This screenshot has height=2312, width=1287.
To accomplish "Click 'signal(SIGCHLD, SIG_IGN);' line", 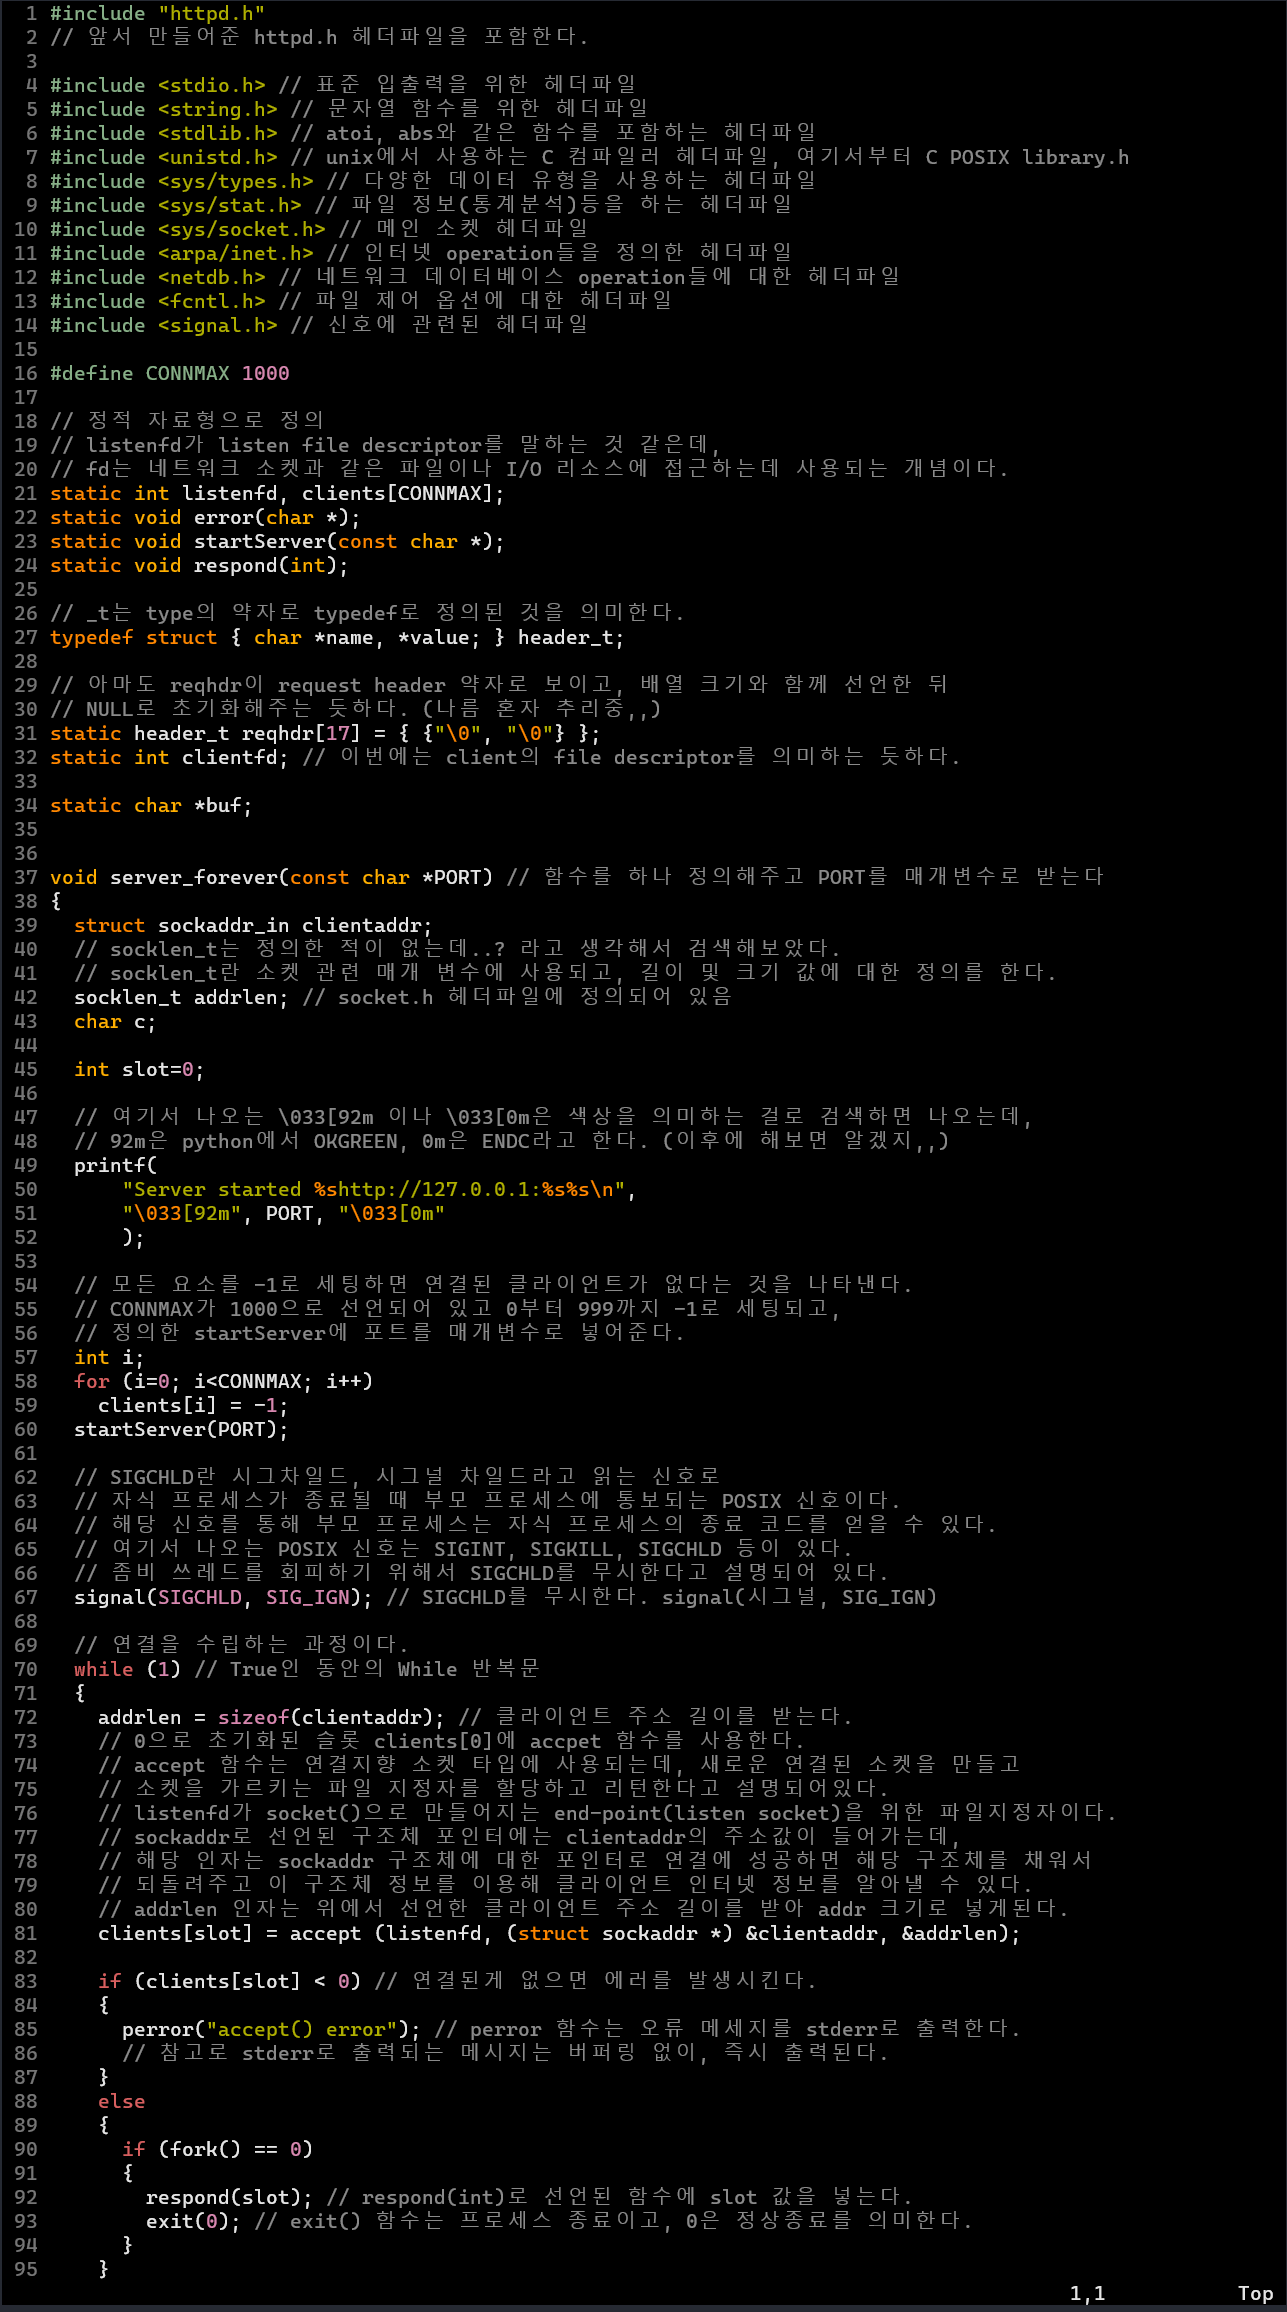I will [x=223, y=1597].
